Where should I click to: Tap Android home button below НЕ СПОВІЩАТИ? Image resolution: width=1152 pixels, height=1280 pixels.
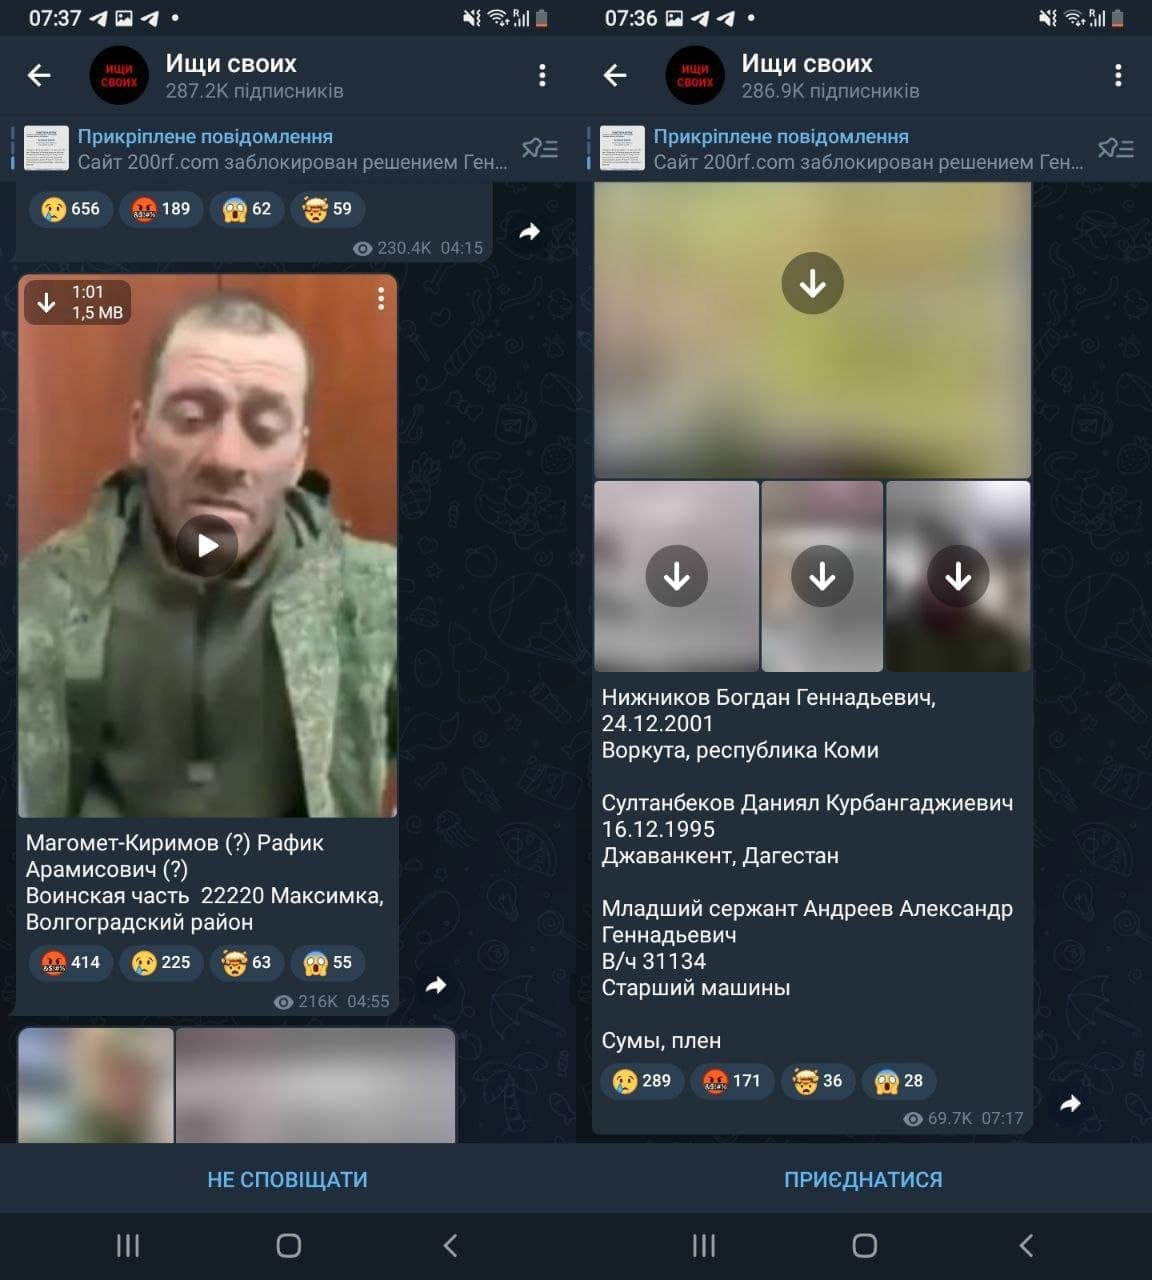(288, 1245)
